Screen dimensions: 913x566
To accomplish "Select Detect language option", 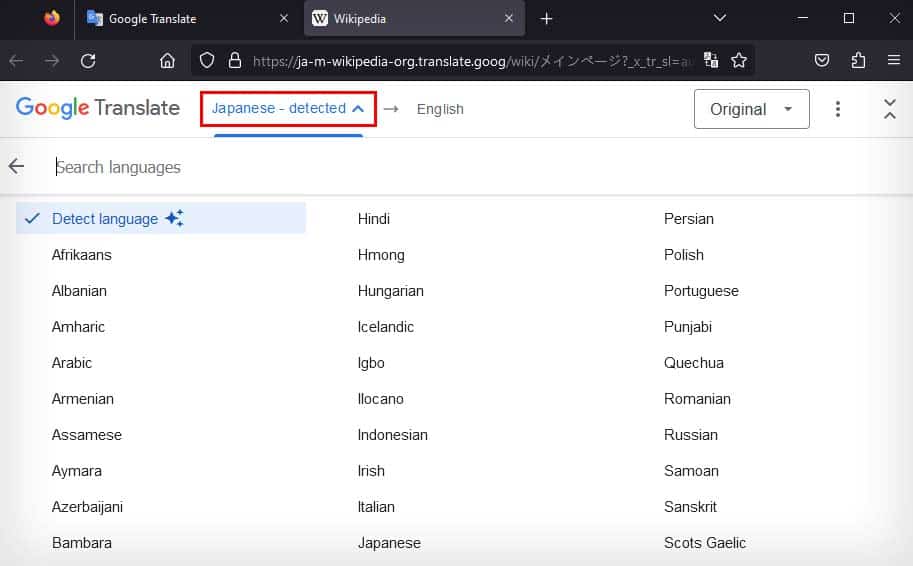I will 161,218.
